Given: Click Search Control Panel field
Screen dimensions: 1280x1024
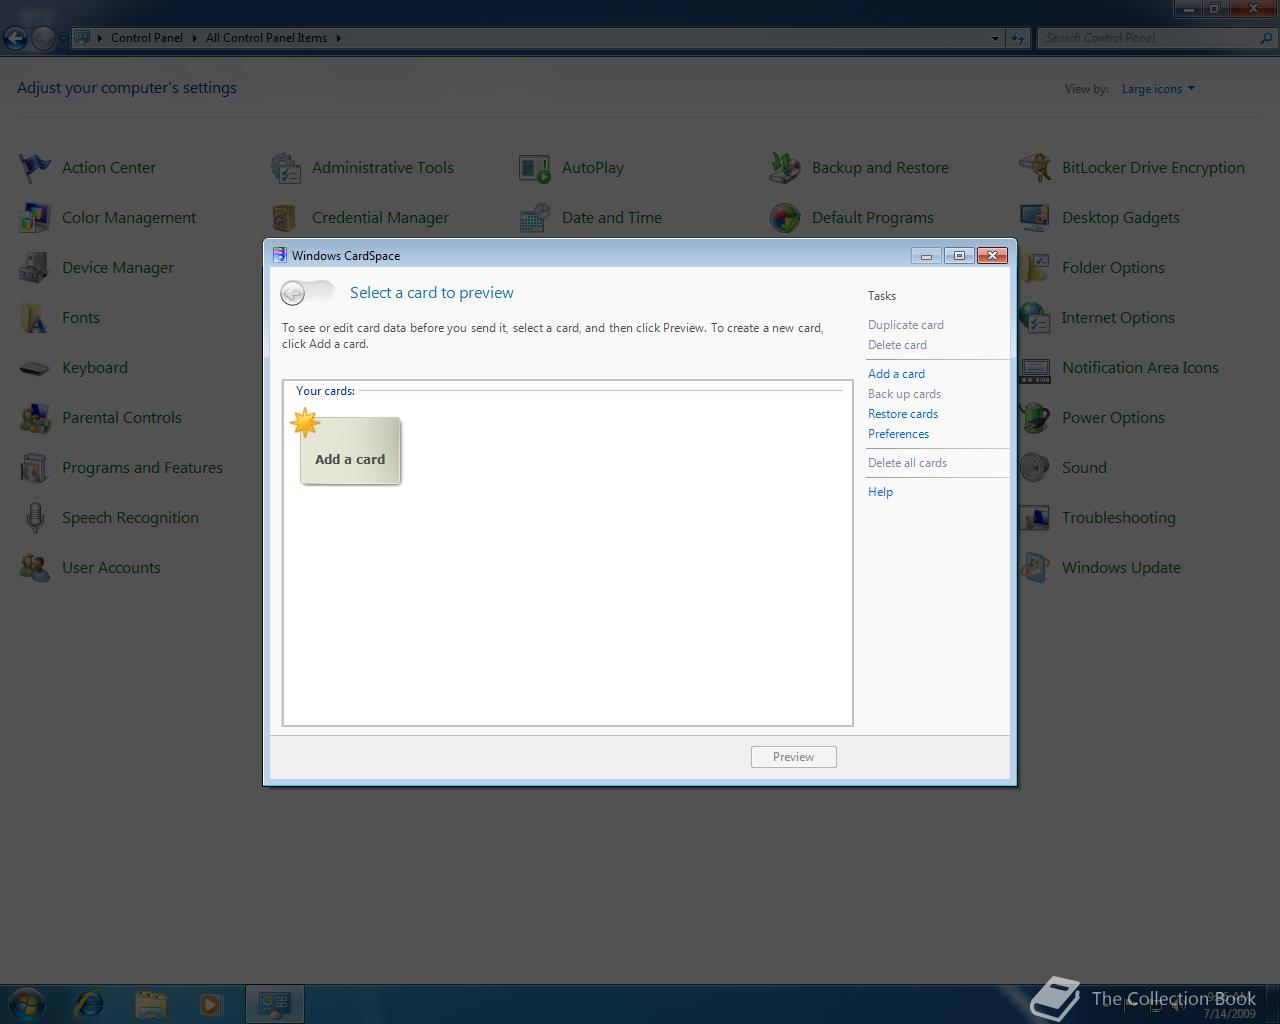Looking at the screenshot, I should (1156, 38).
